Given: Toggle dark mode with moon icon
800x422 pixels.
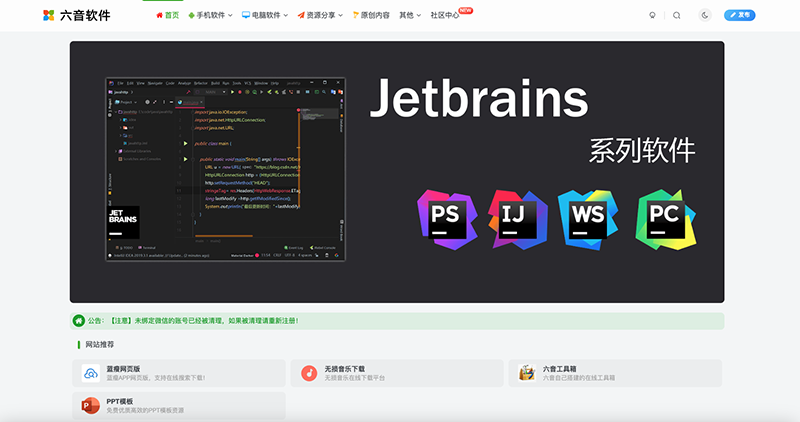Looking at the screenshot, I should pos(705,15).
